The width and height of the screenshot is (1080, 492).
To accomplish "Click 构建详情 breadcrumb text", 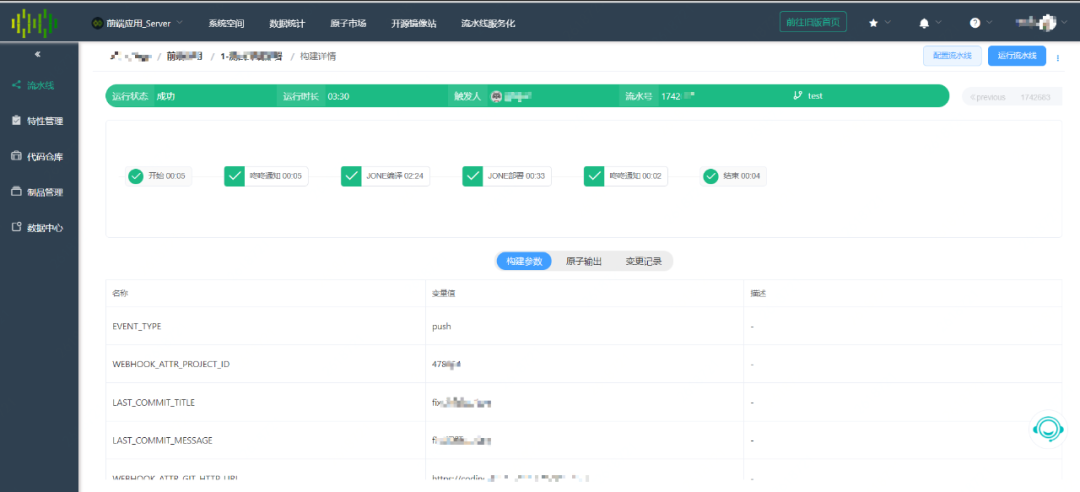I will coord(318,57).
